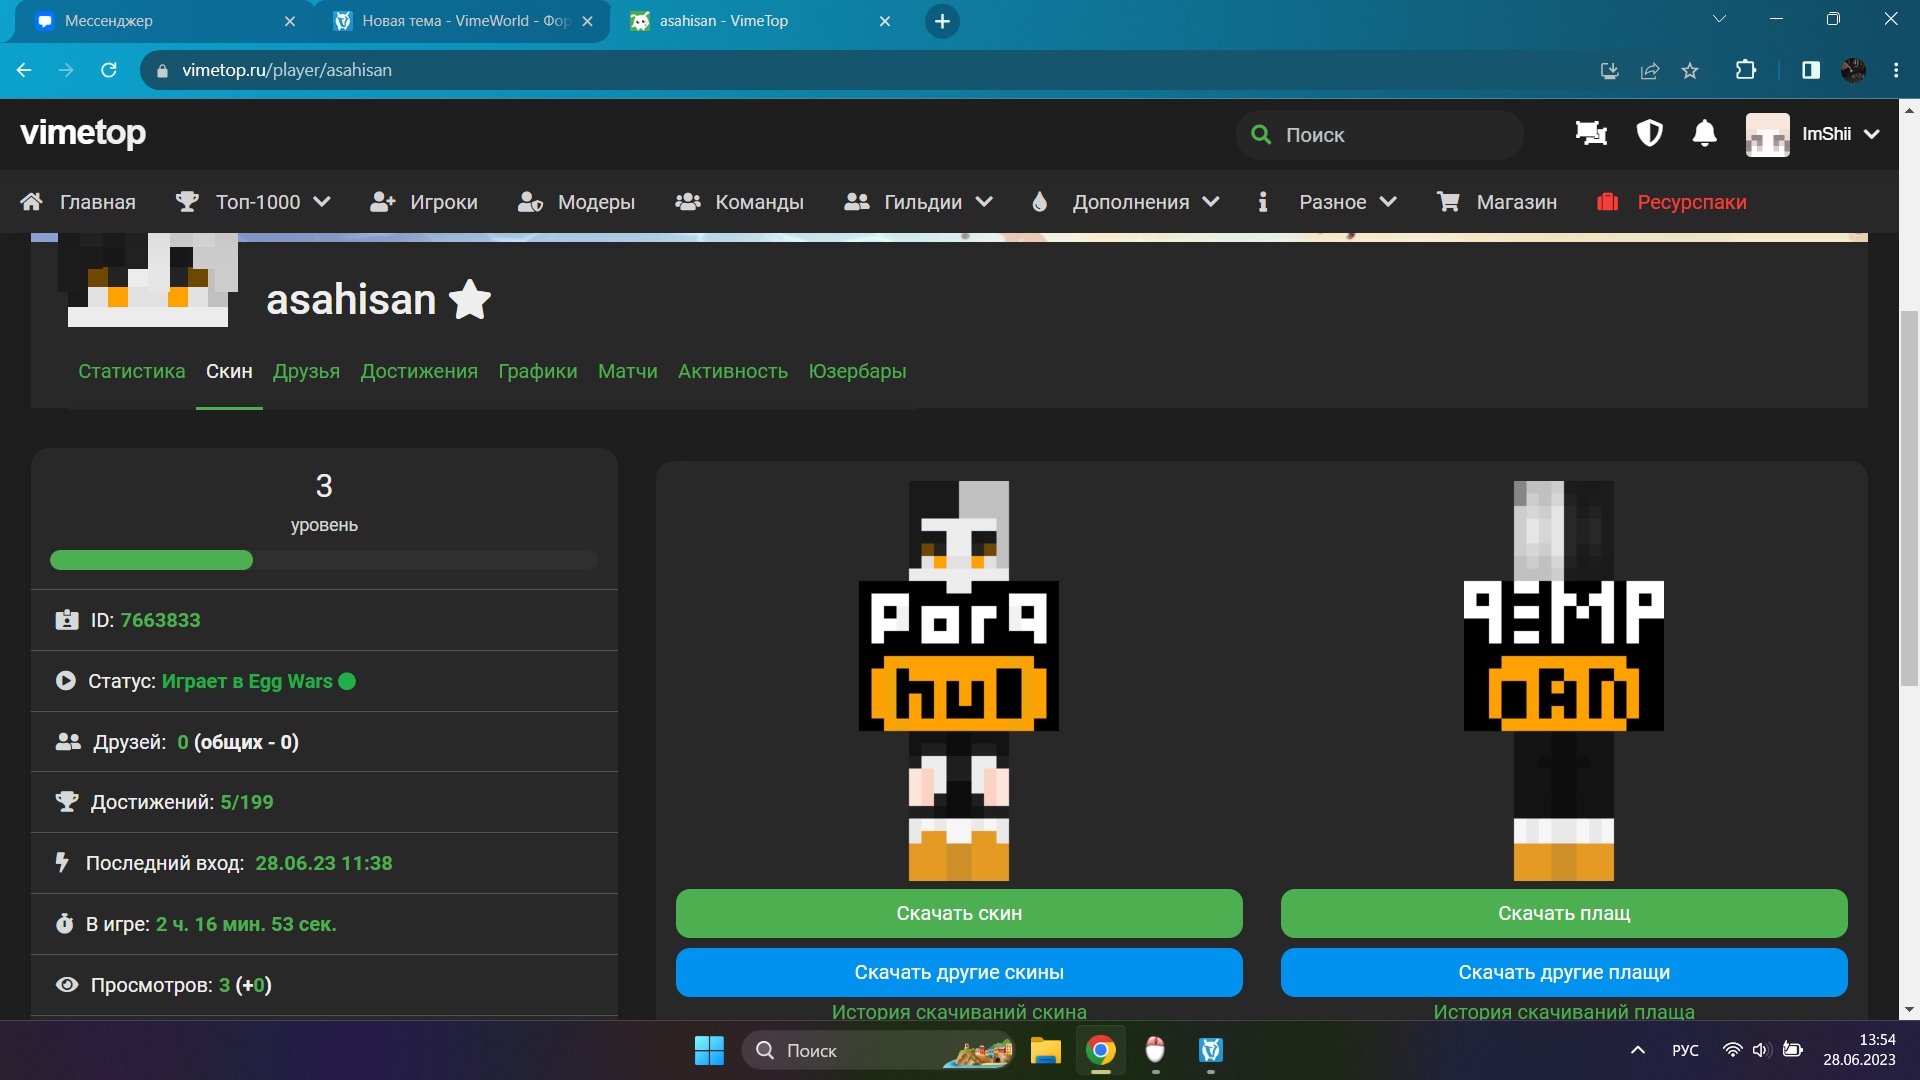Open notifications via the bell icon

pyautogui.click(x=1705, y=134)
